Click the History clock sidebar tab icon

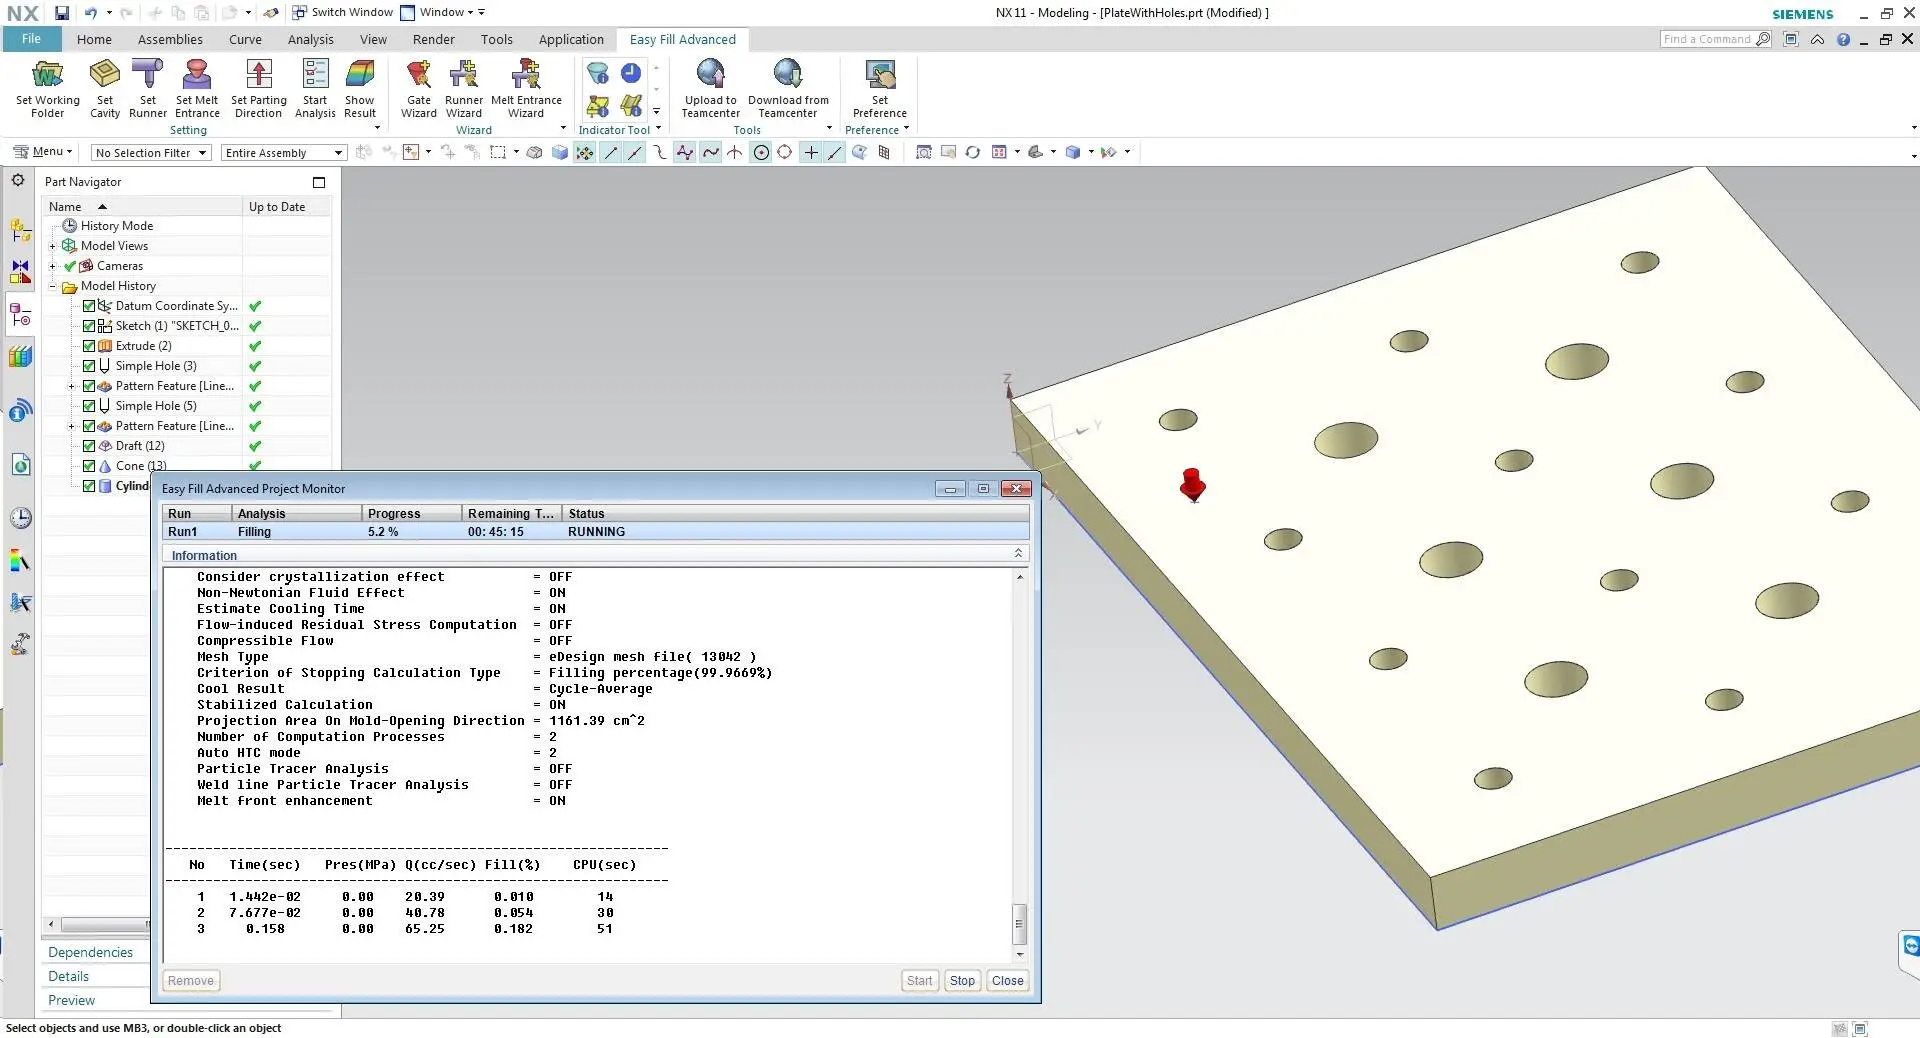point(20,518)
